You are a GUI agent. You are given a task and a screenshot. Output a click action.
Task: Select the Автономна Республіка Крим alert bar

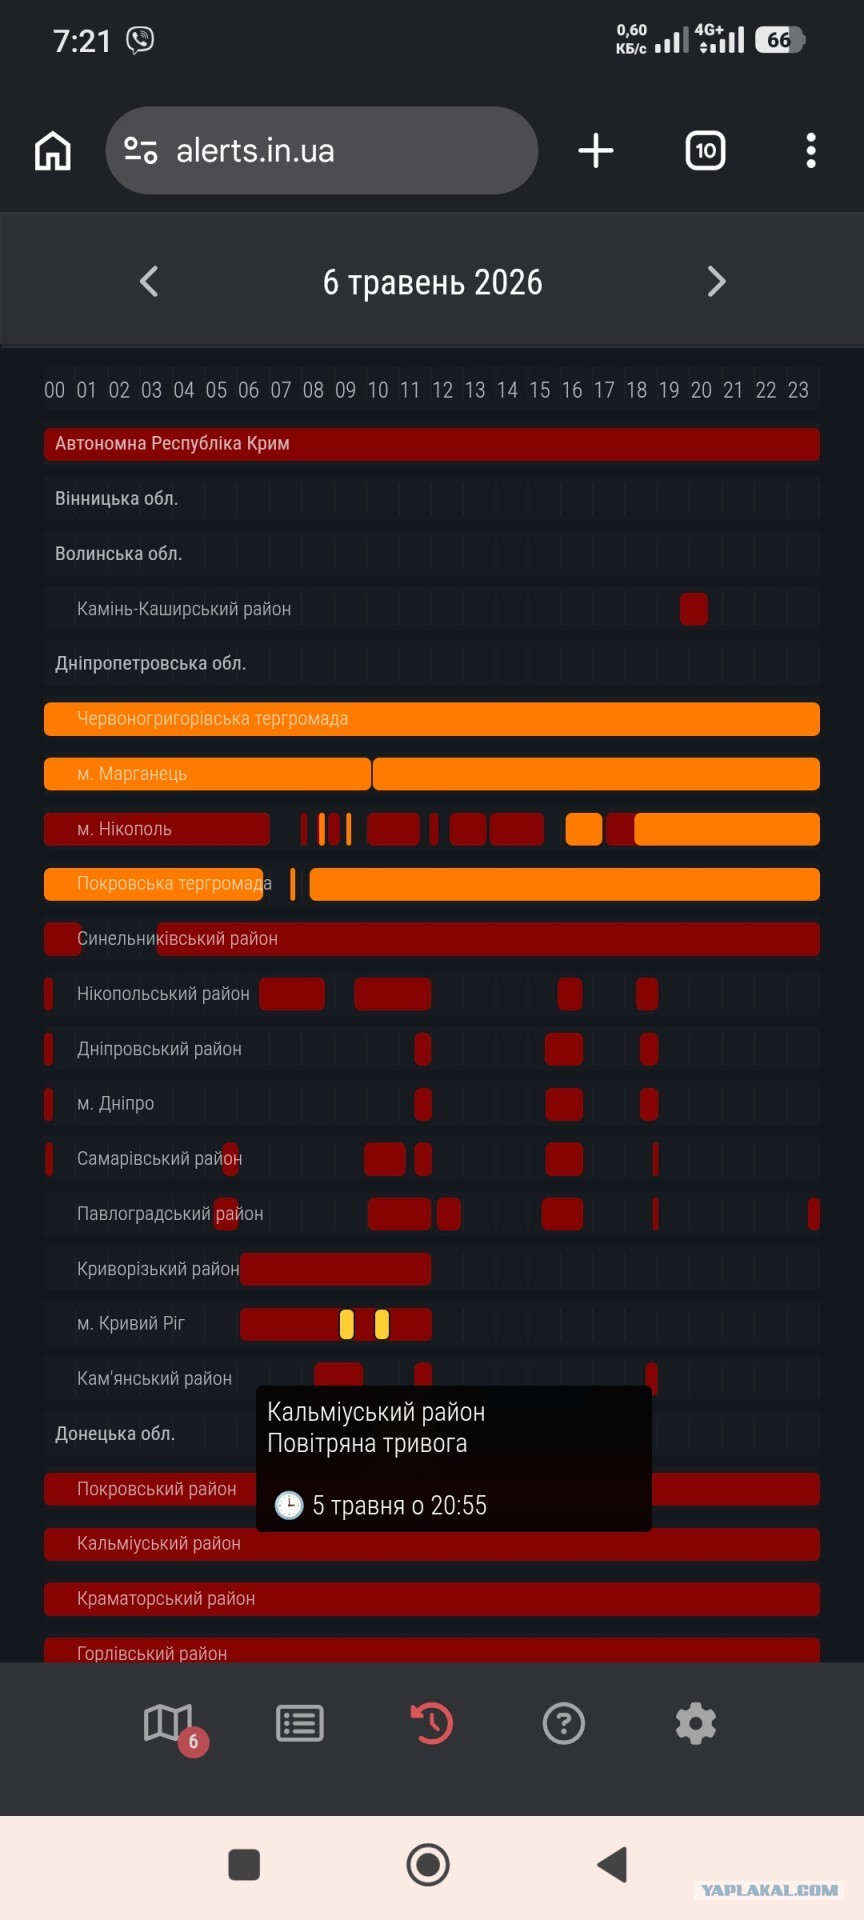(432, 444)
